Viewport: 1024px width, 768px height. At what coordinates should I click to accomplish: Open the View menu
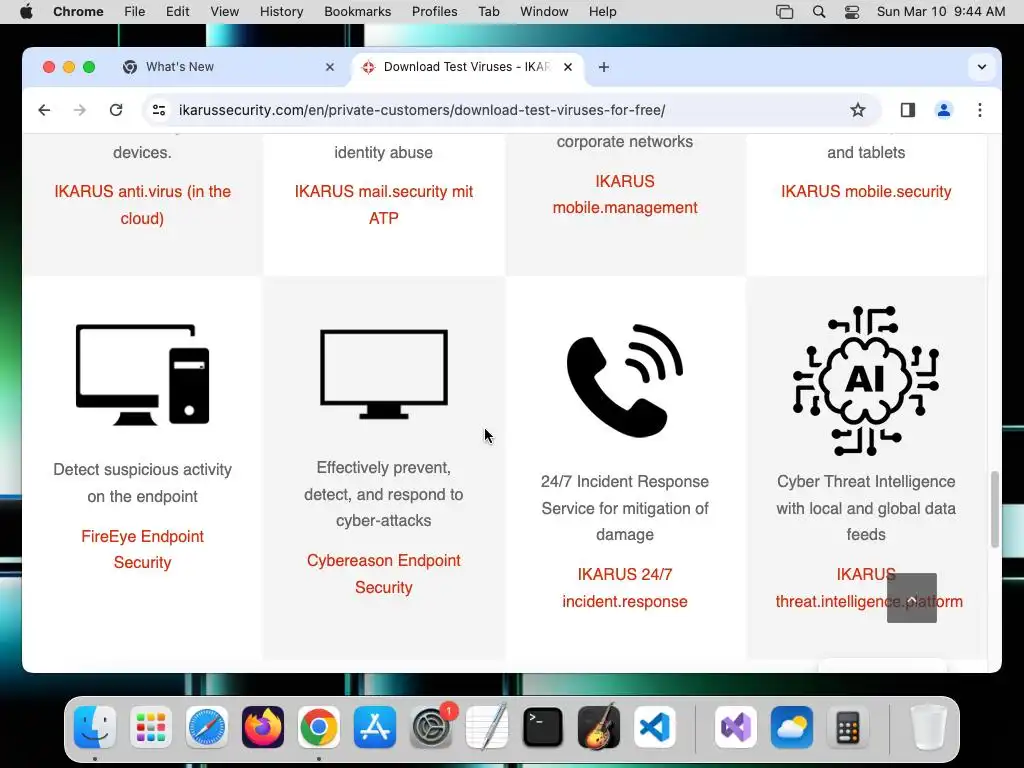225,11
